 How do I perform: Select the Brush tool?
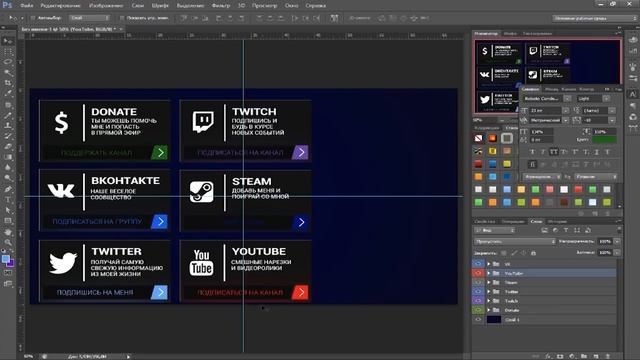tap(8, 115)
